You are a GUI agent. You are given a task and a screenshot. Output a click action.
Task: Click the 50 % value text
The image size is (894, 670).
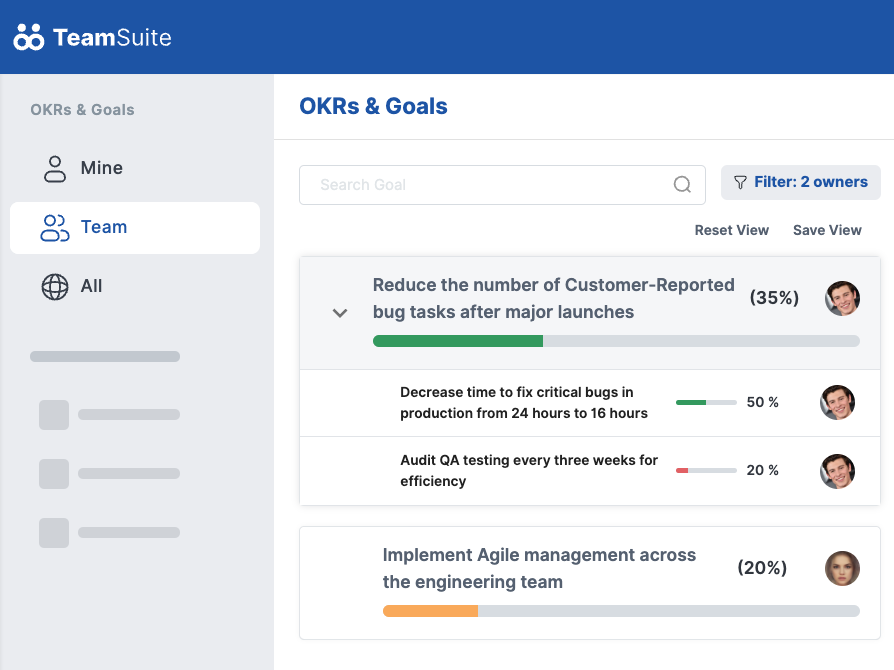pyautogui.click(x=762, y=403)
